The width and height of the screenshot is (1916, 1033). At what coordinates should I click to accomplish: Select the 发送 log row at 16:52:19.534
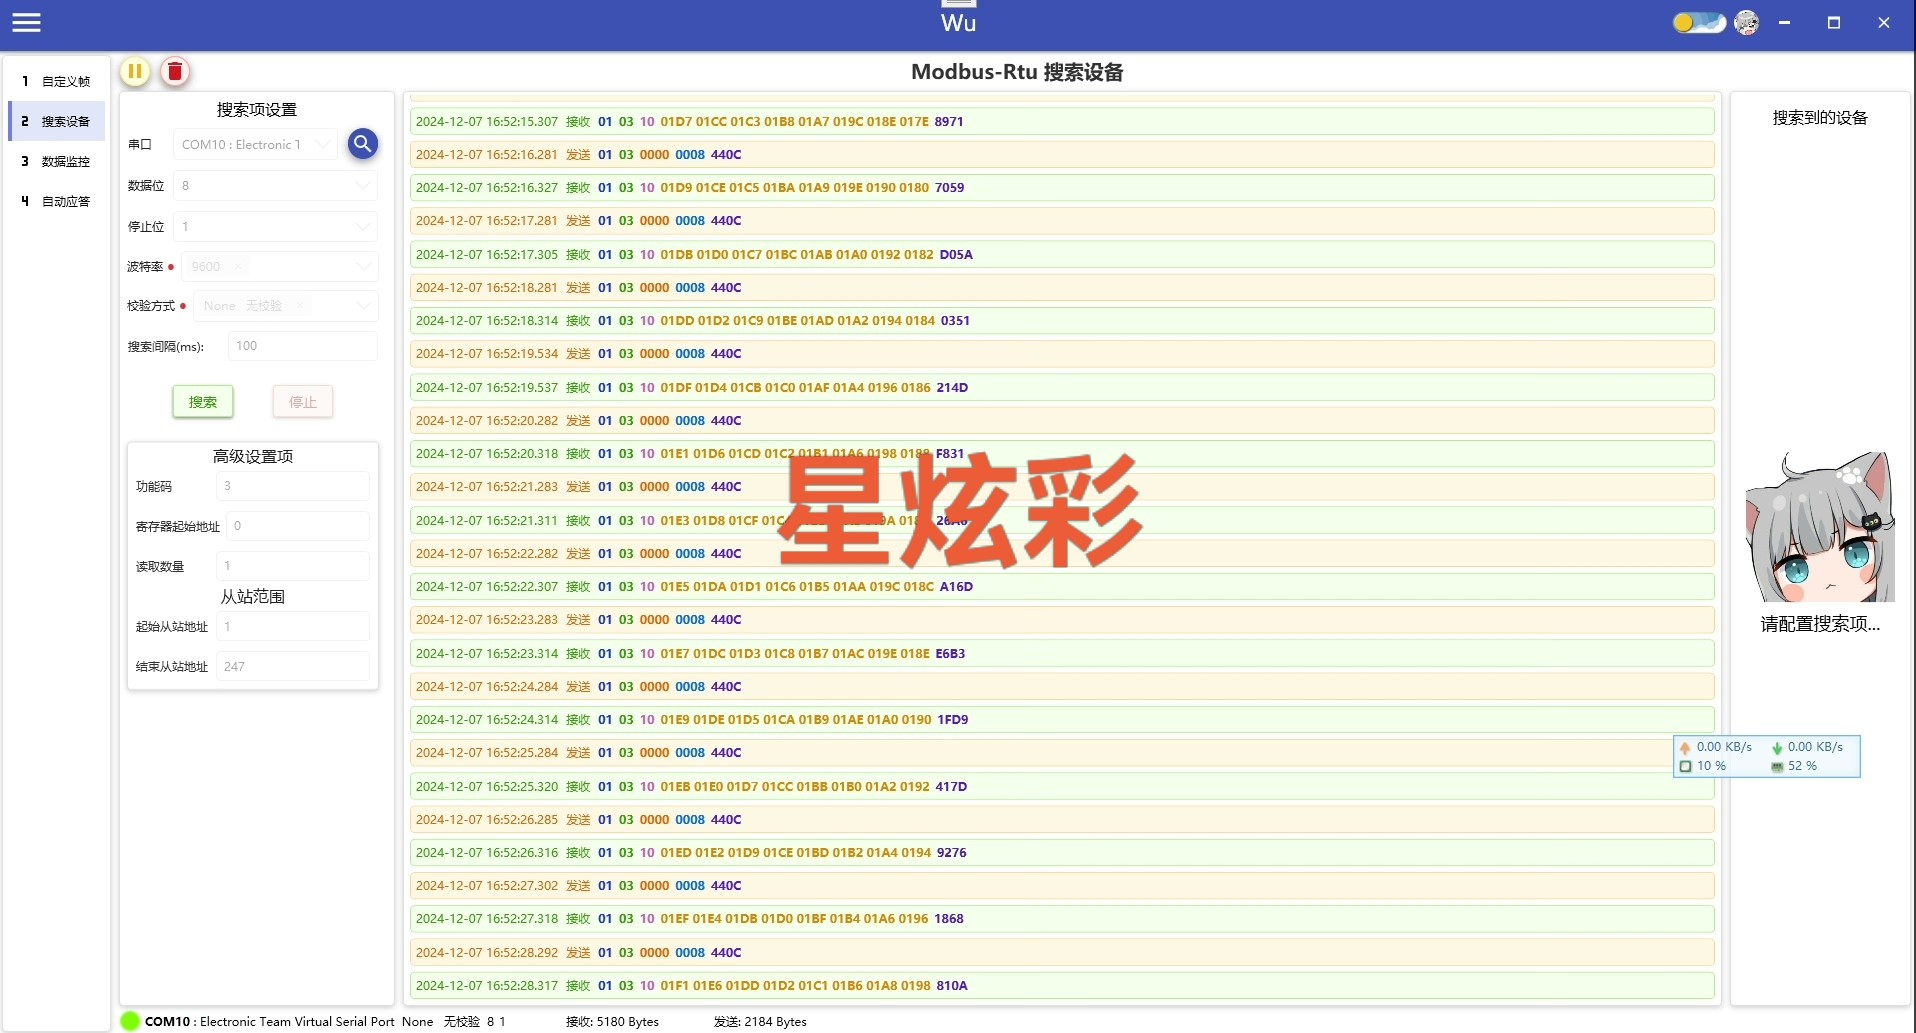[x=1062, y=354]
